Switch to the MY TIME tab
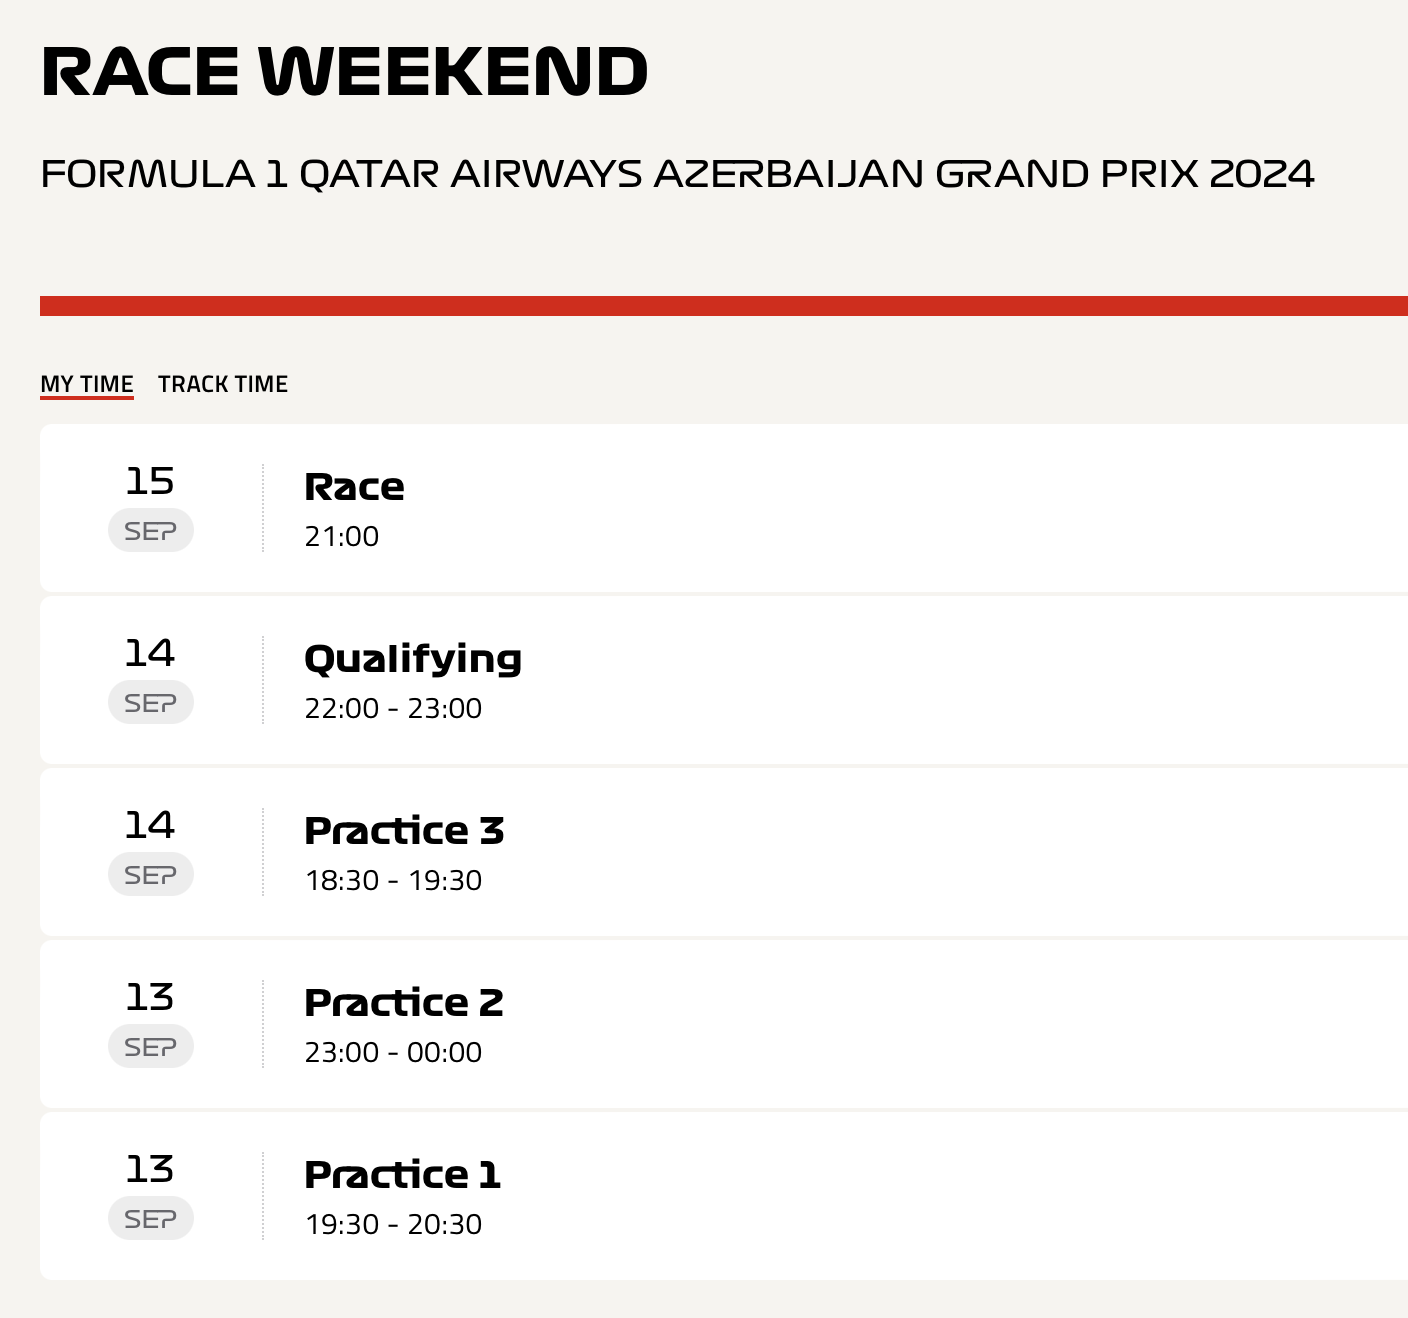 pos(87,384)
